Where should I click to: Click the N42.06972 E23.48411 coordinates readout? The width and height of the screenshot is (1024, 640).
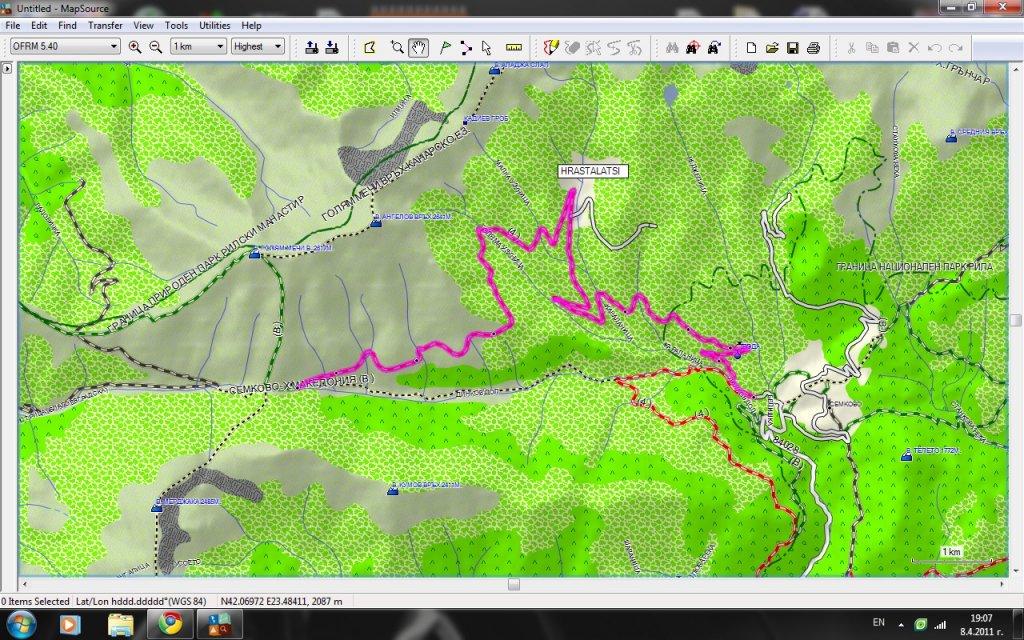tap(281, 601)
